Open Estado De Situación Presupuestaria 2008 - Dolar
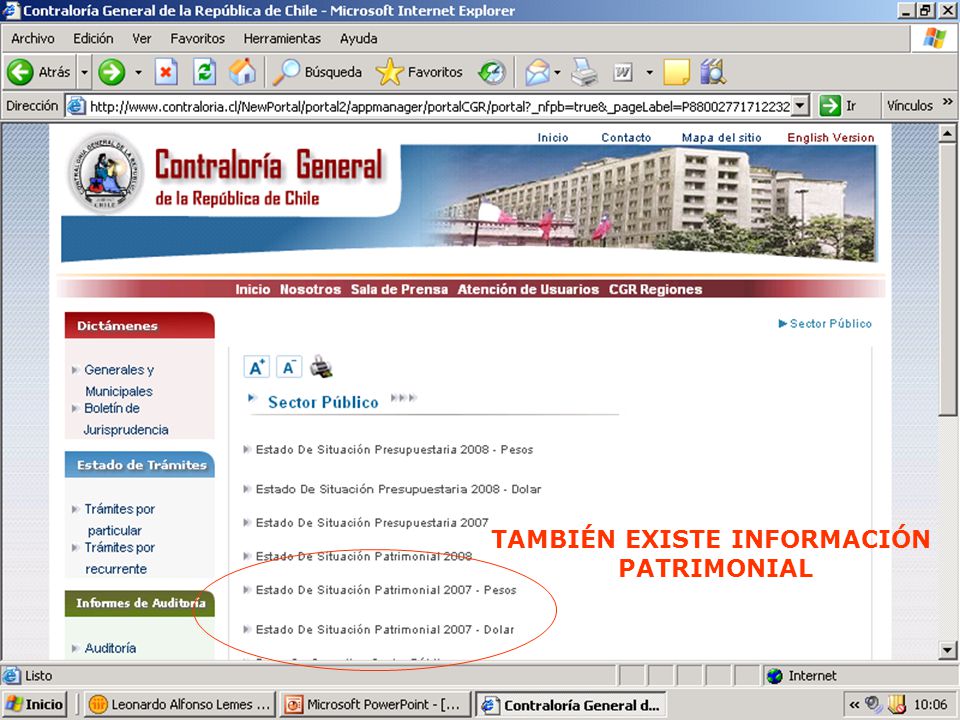 click(x=399, y=489)
